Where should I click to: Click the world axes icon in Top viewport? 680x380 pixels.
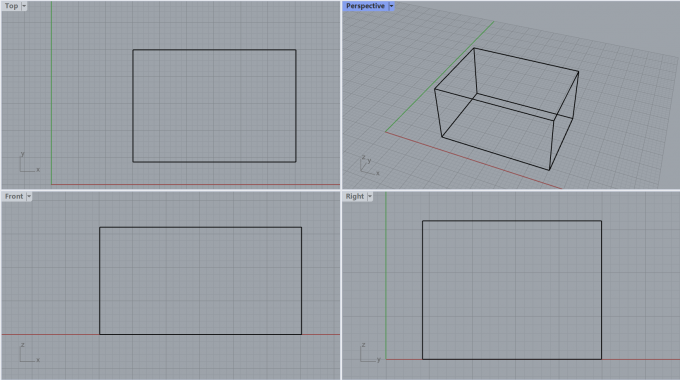tap(29, 162)
